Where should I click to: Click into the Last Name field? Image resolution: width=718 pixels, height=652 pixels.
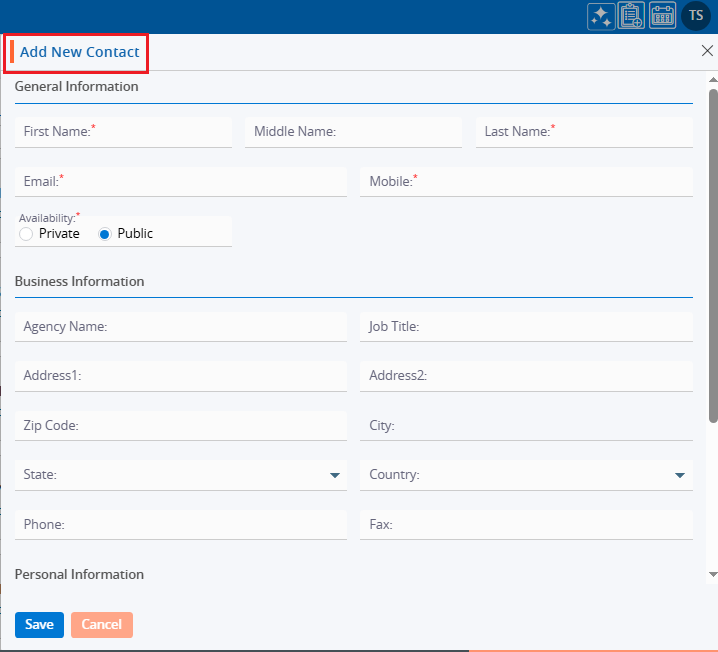(x=584, y=132)
